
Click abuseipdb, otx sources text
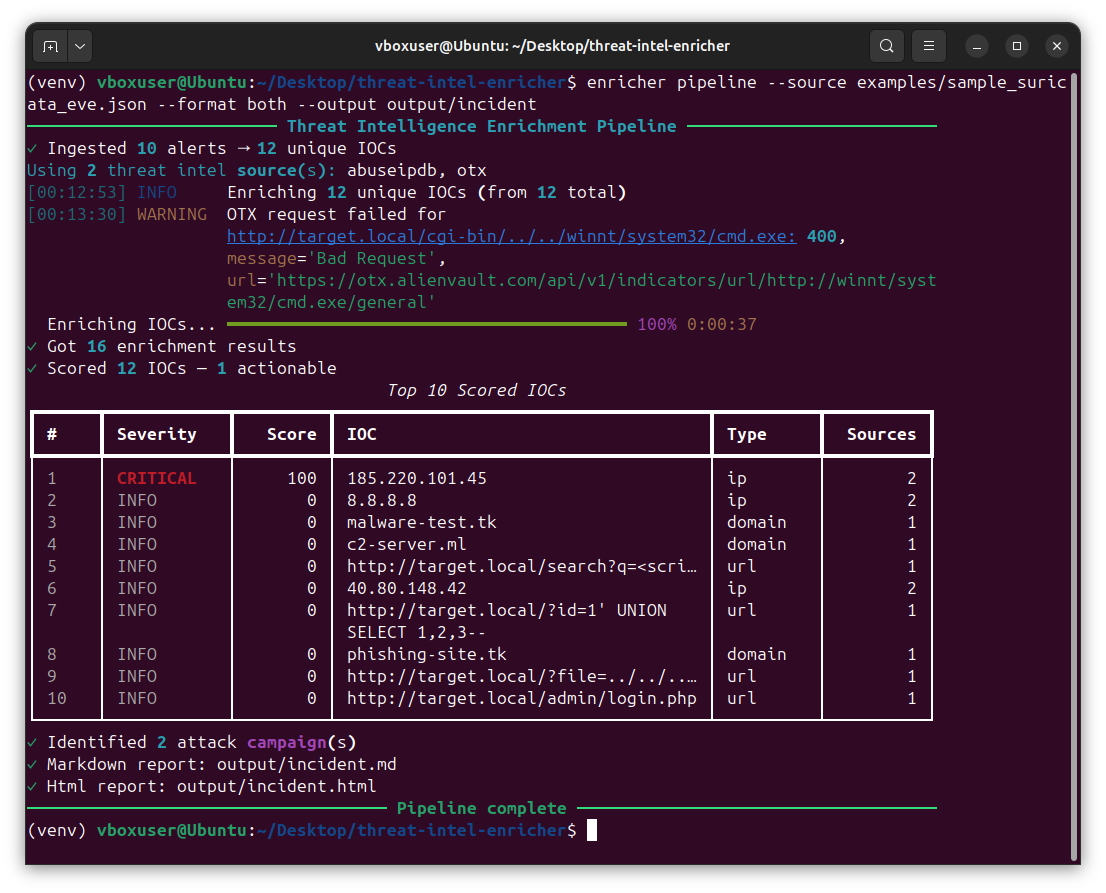[417, 171]
